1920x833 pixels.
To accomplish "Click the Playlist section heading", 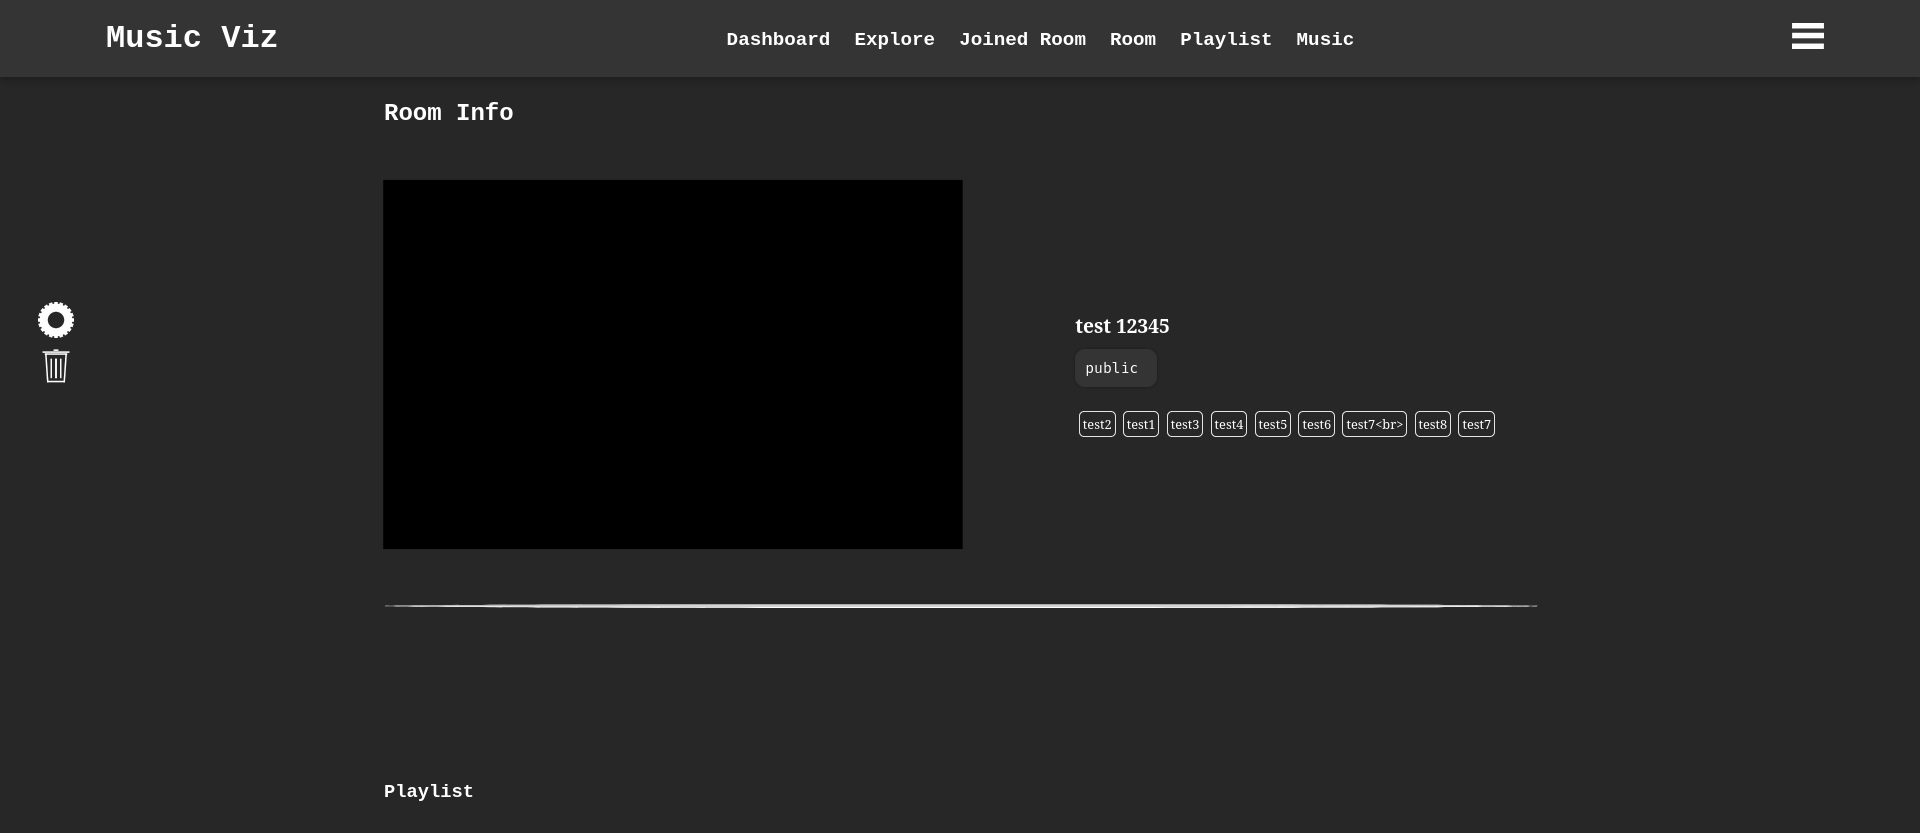I will click(x=429, y=791).
